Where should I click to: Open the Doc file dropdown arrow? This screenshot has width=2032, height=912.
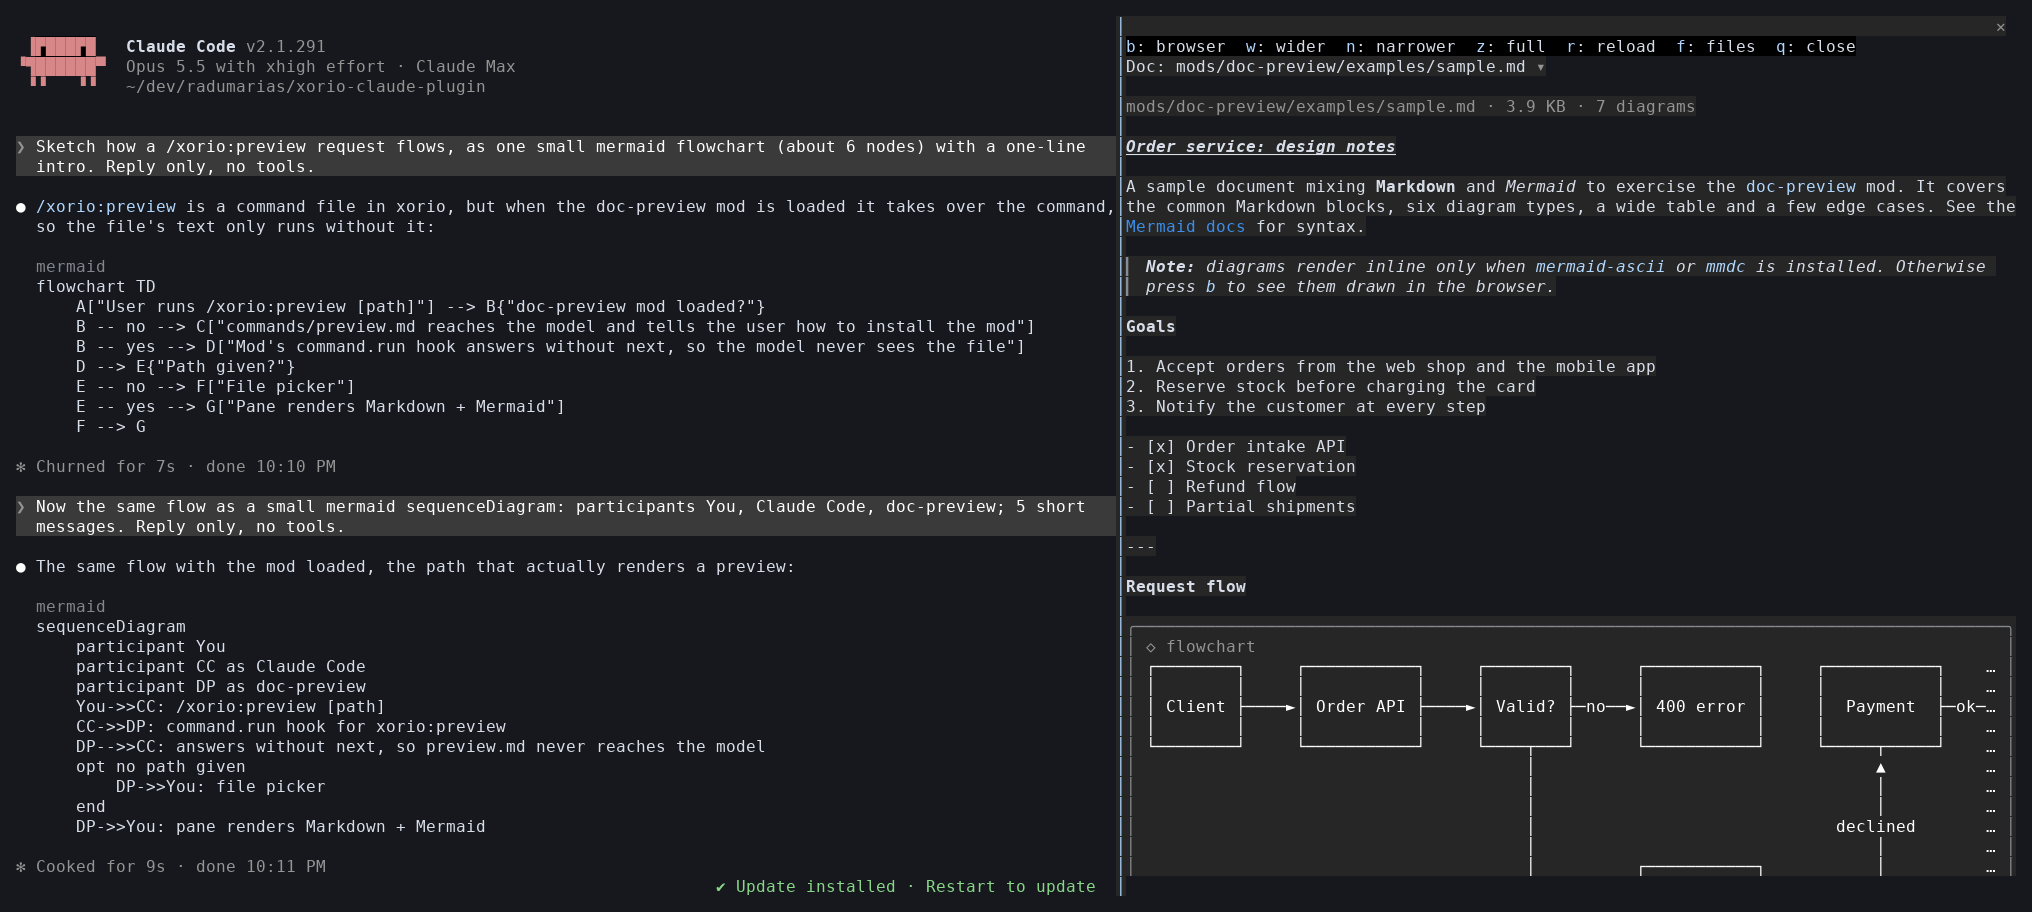click(x=1540, y=67)
